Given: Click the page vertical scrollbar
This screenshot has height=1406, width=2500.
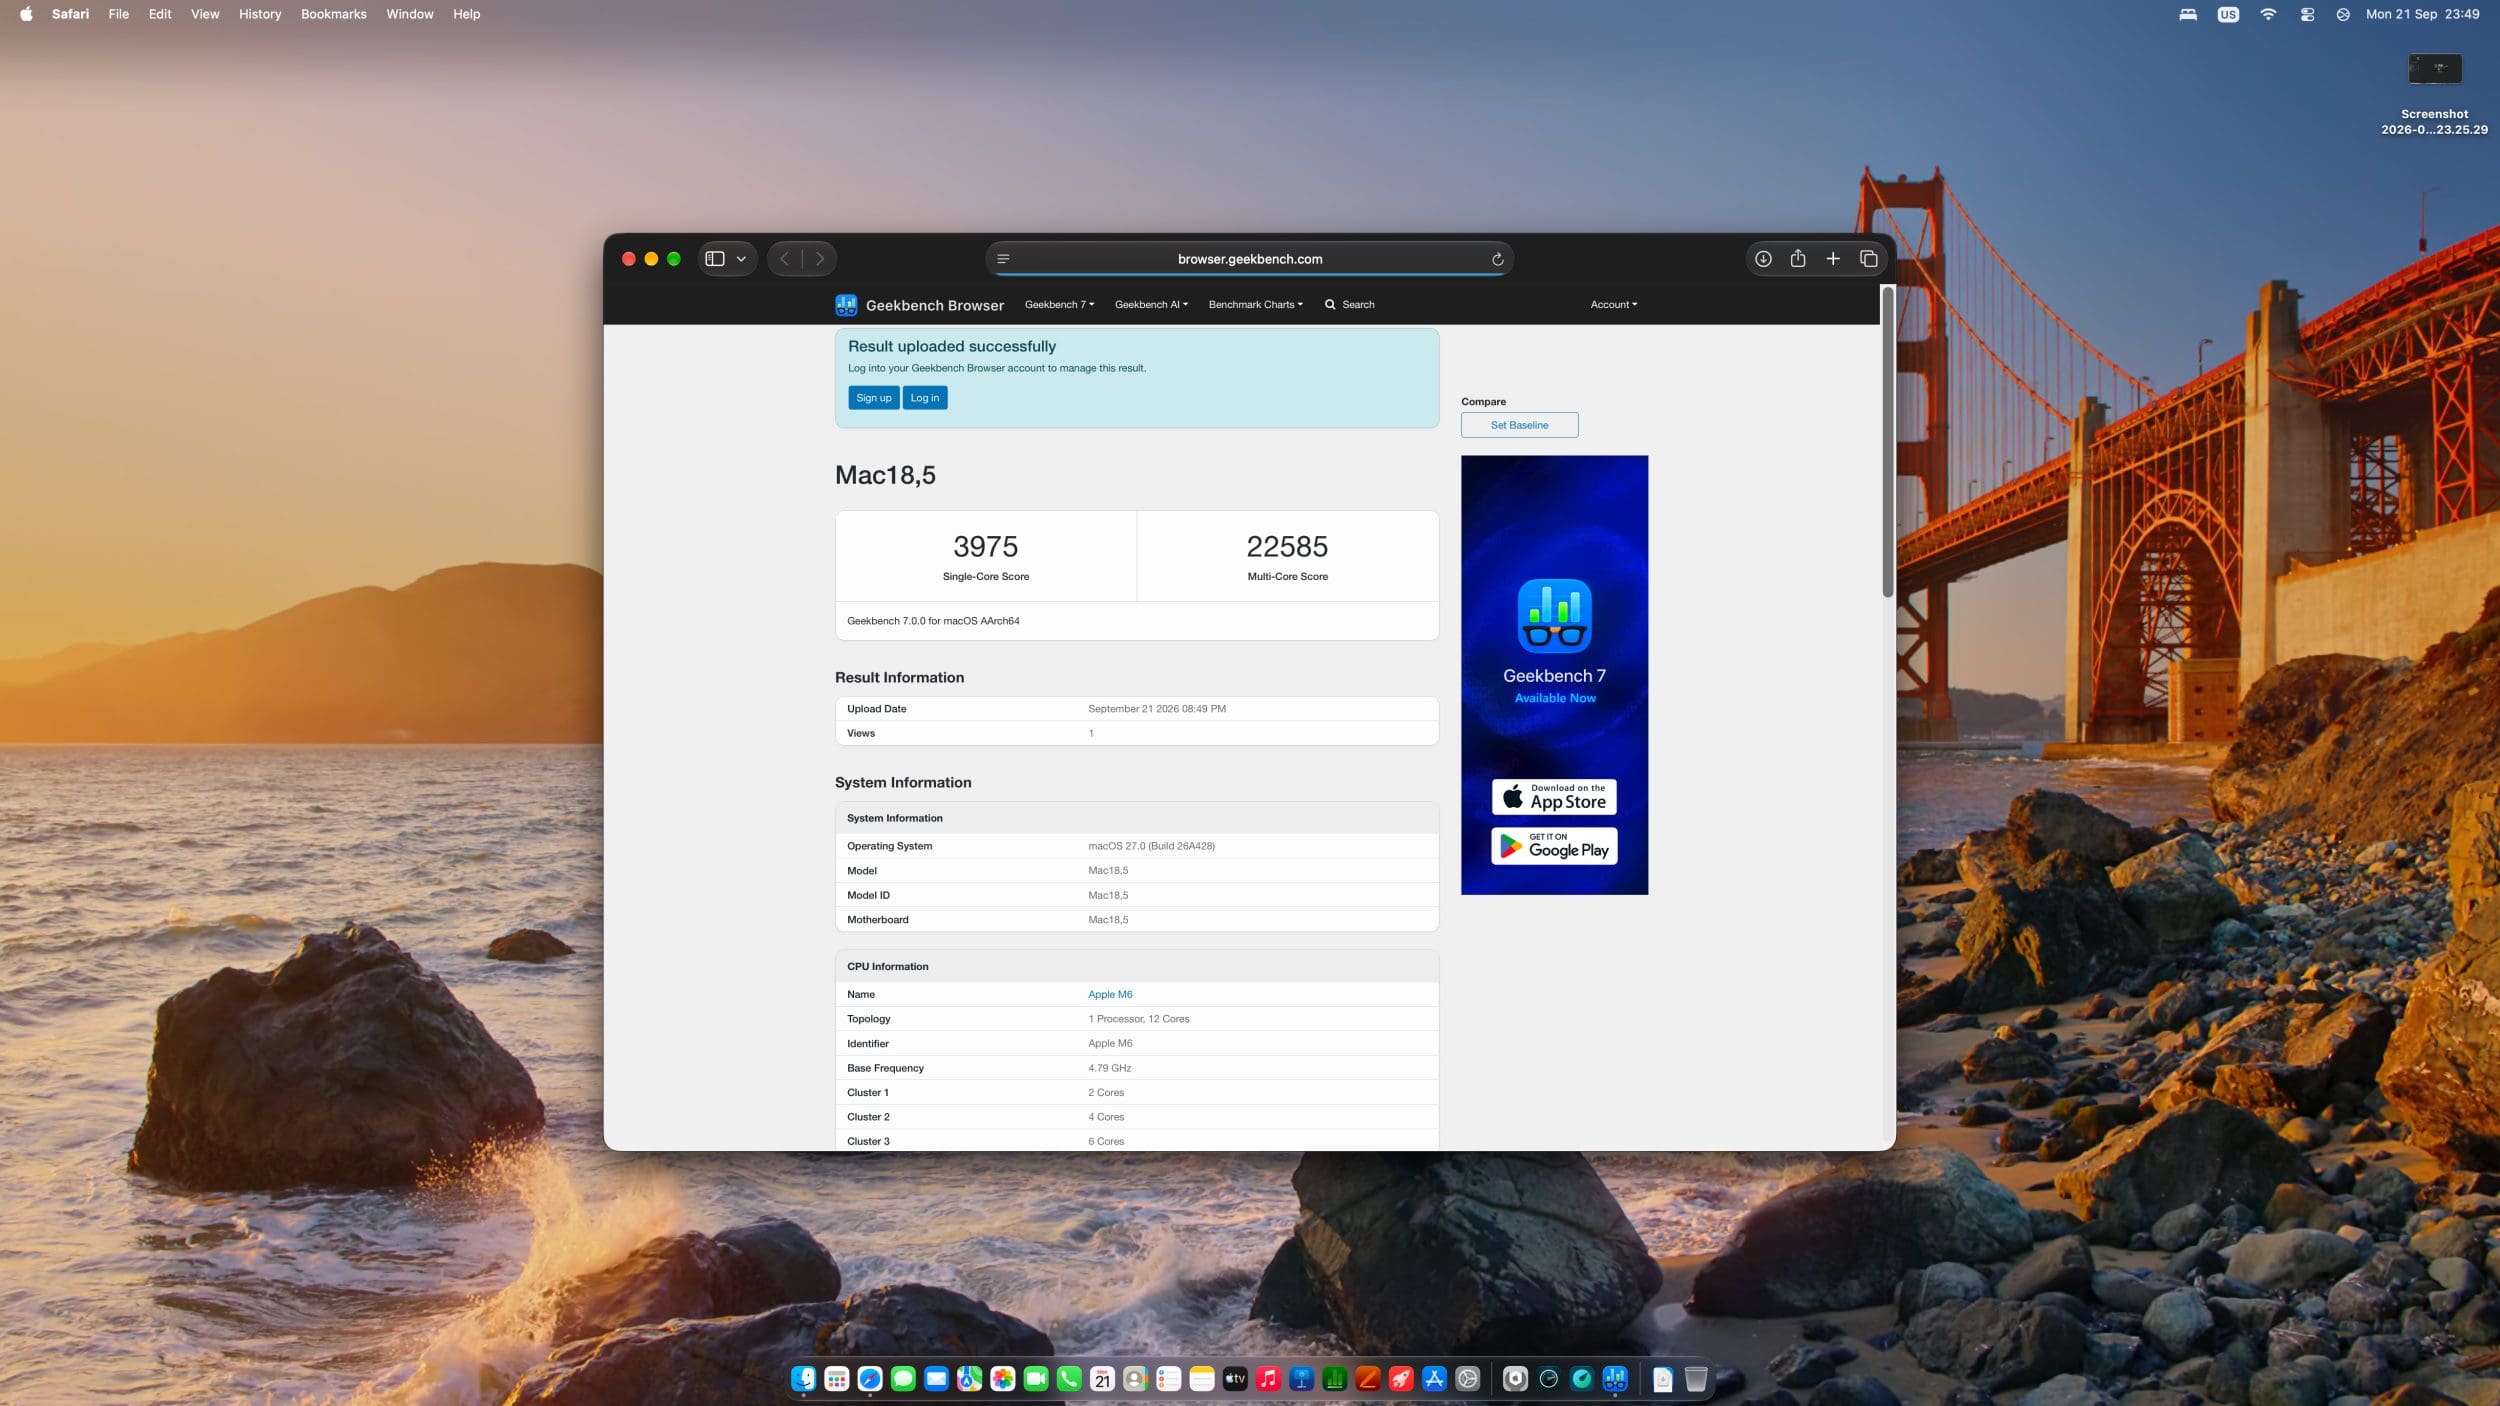Looking at the screenshot, I should (1887, 442).
